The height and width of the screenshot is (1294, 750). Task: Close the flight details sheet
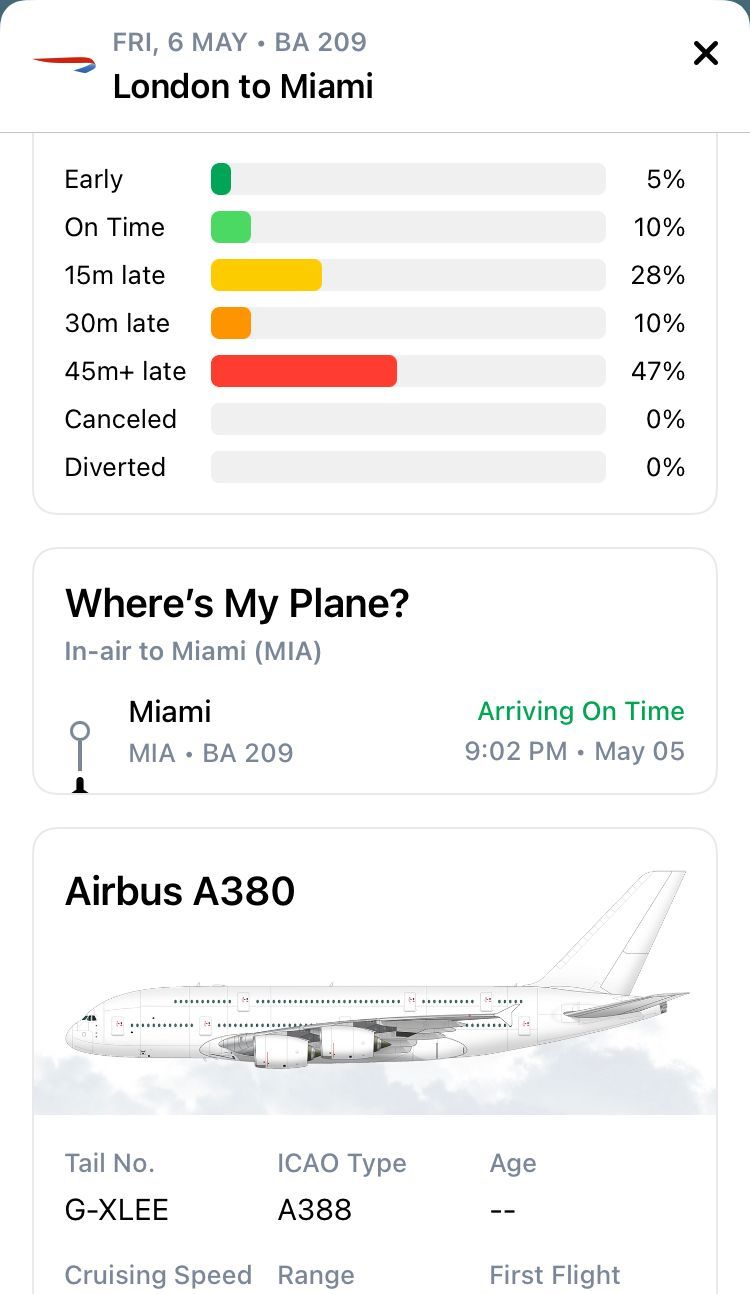pos(706,53)
